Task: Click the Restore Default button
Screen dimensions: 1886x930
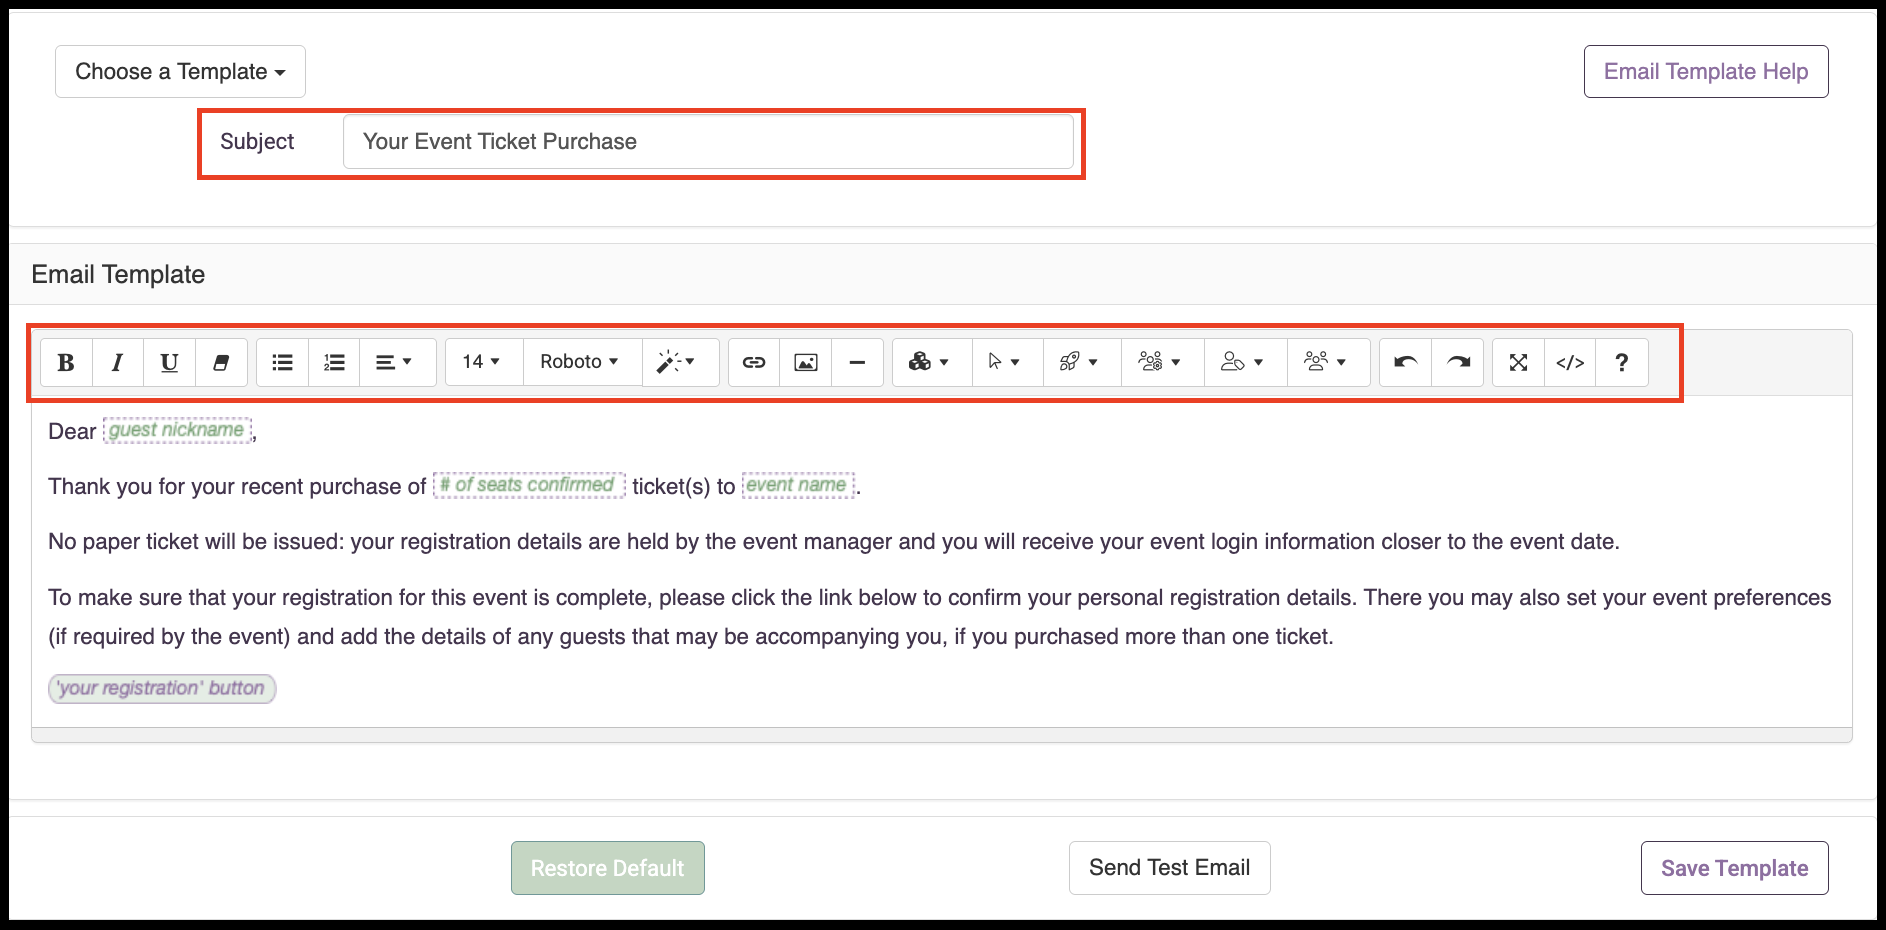Action: coord(608,868)
